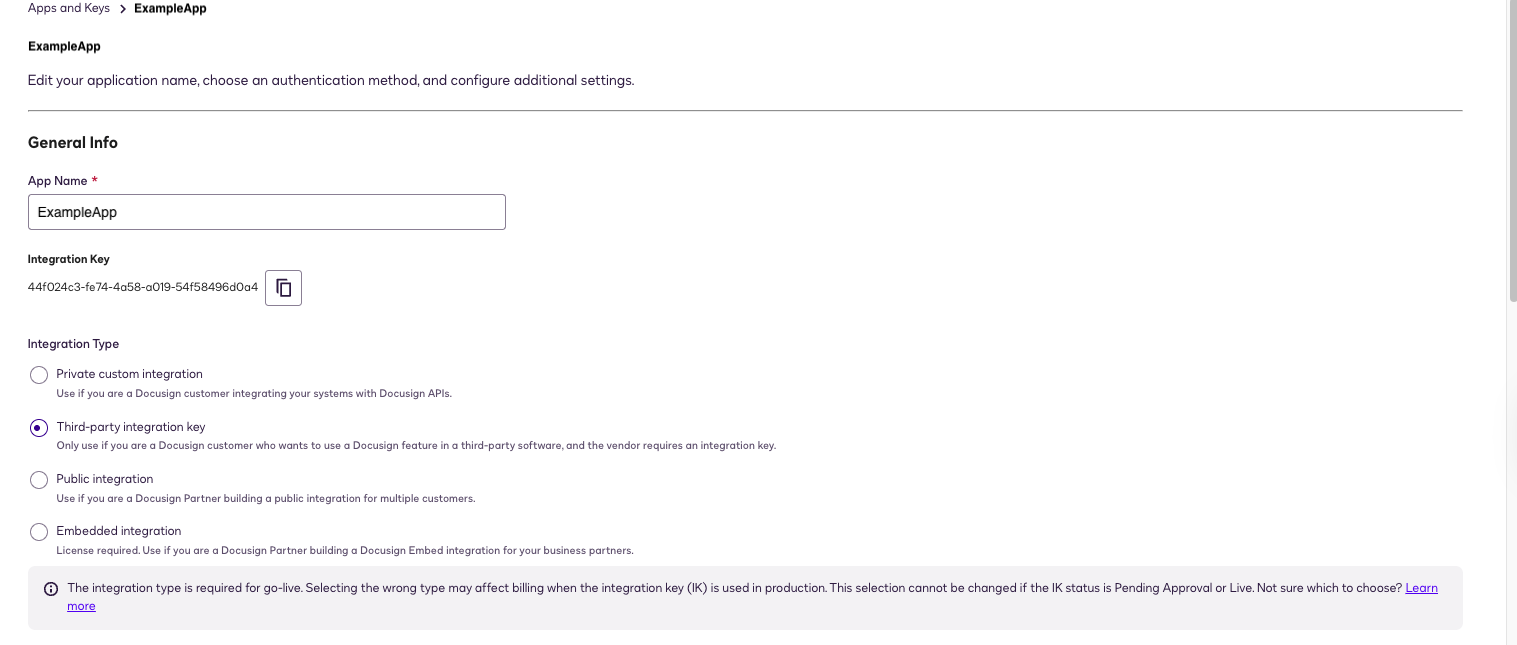Screen dimensions: 1517x645
Task: Click the Private custom integration label text
Action: click(x=129, y=374)
